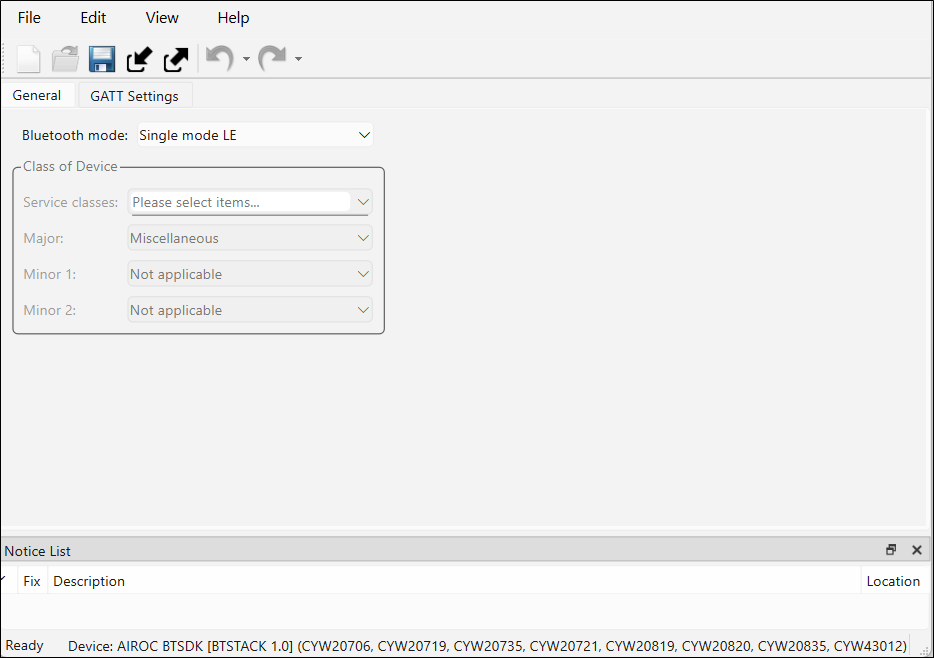The width and height of the screenshot is (934, 658).
Task: Open the View menu
Action: coord(162,18)
